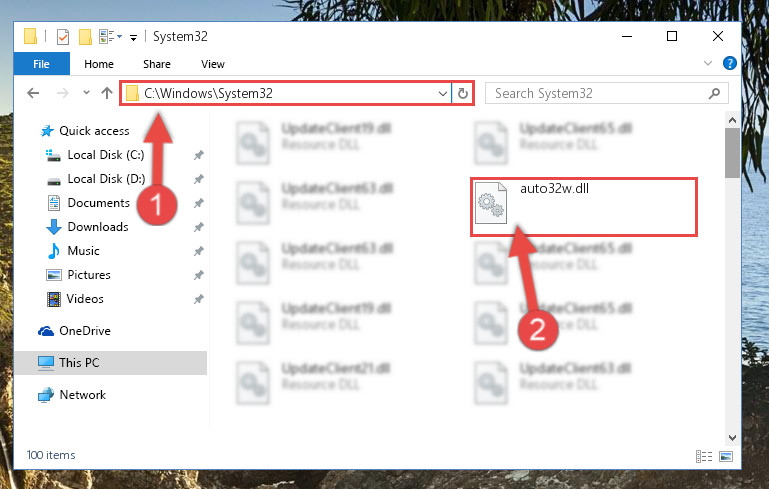769x489 pixels.
Task: Click the Back navigation arrow
Action: 33,93
